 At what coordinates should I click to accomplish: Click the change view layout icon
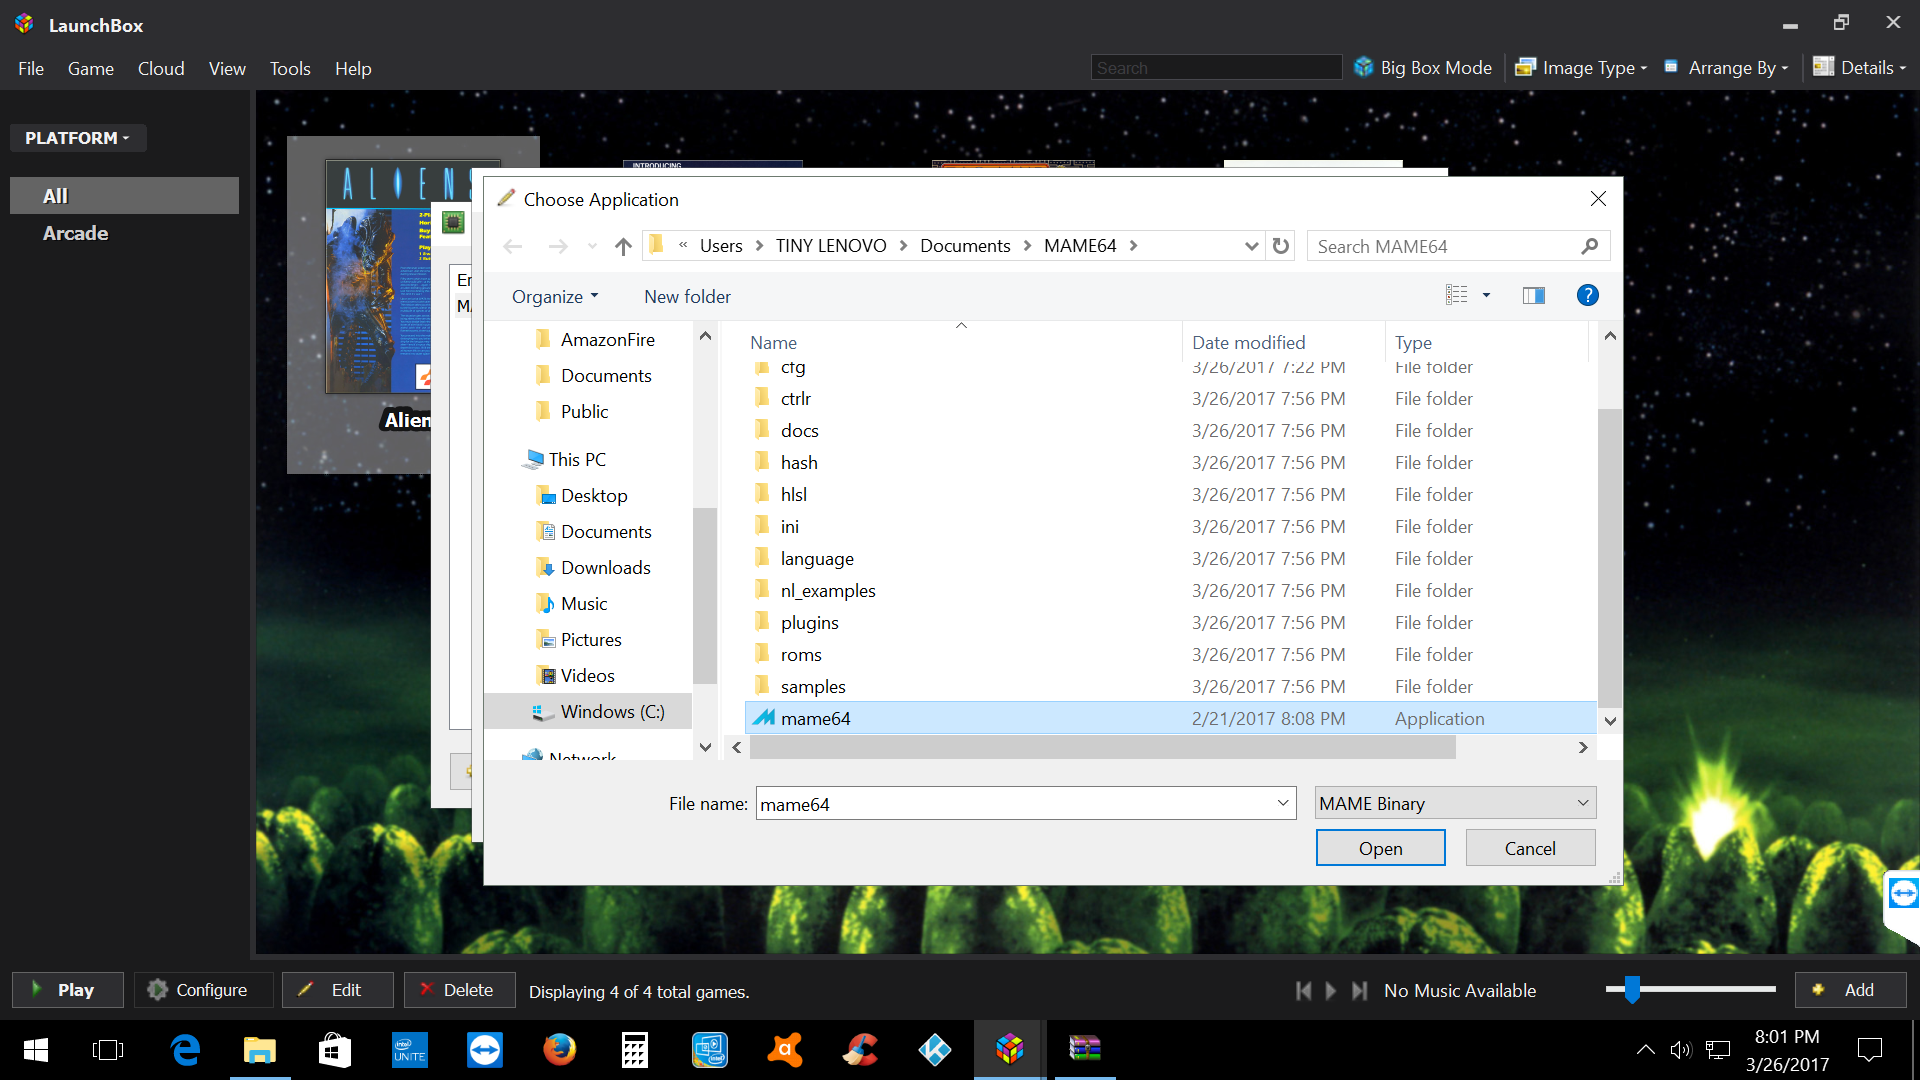1456,295
